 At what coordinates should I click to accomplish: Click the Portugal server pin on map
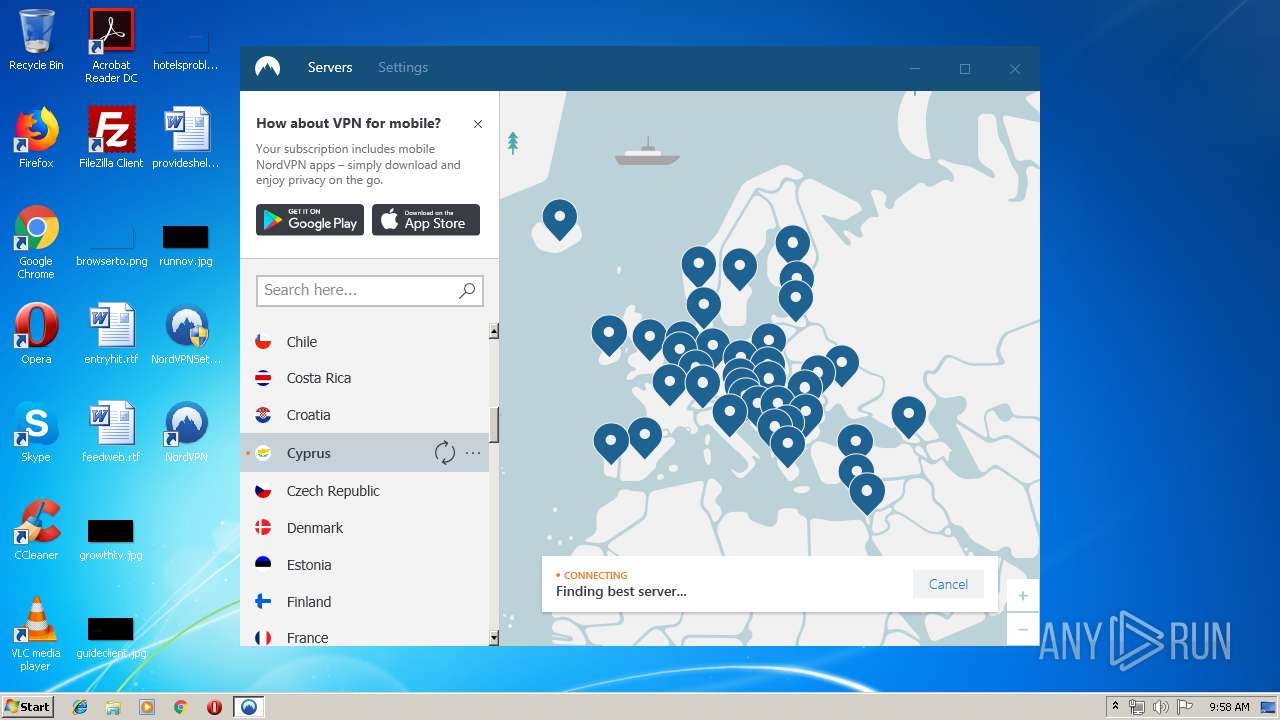point(611,442)
